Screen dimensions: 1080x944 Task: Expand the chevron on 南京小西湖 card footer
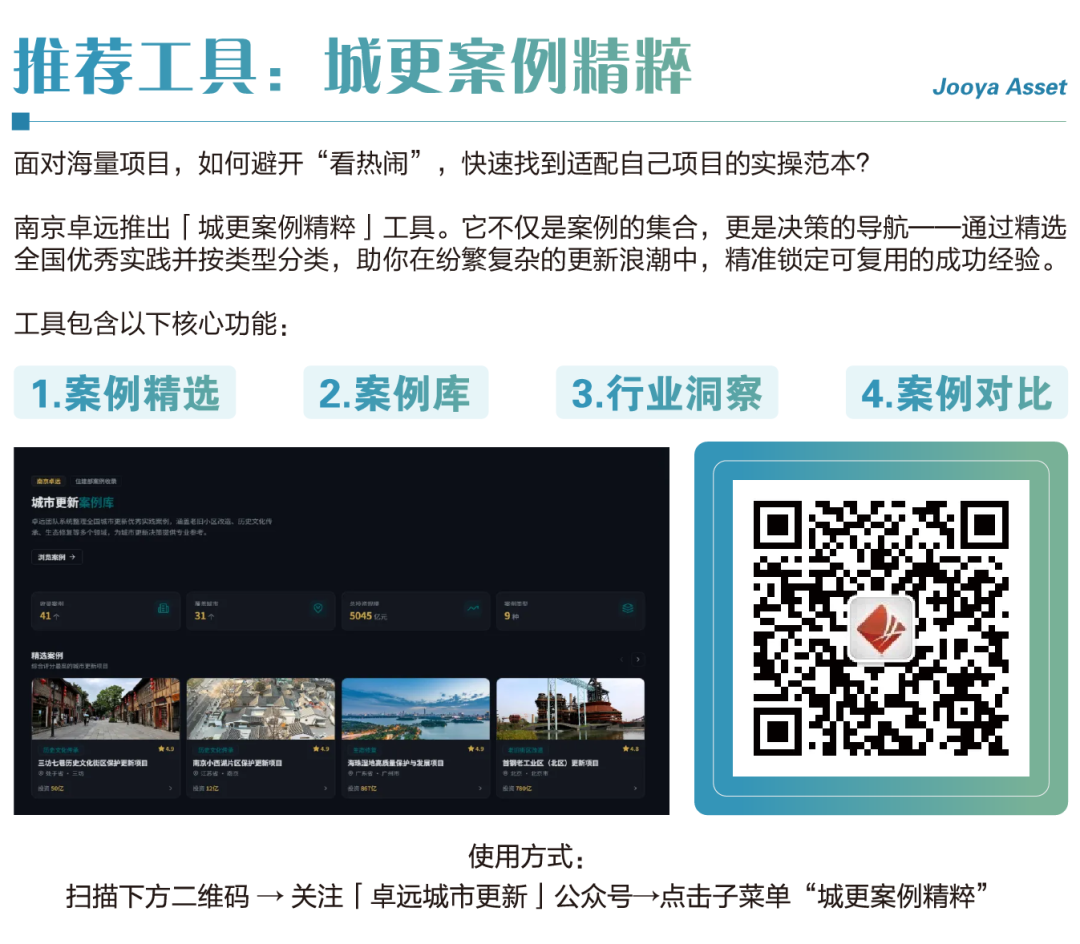(x=325, y=788)
